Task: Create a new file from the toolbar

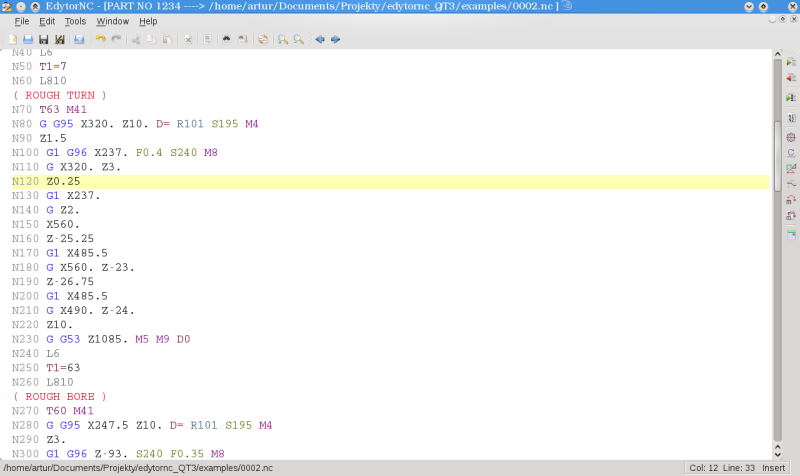Action: [13, 39]
